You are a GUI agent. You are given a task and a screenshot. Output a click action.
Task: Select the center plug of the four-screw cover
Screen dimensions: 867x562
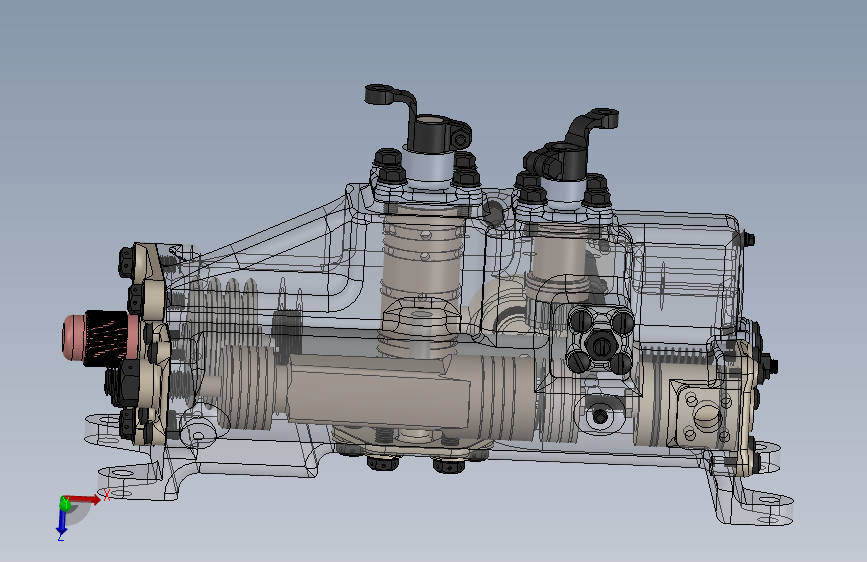[x=600, y=345]
